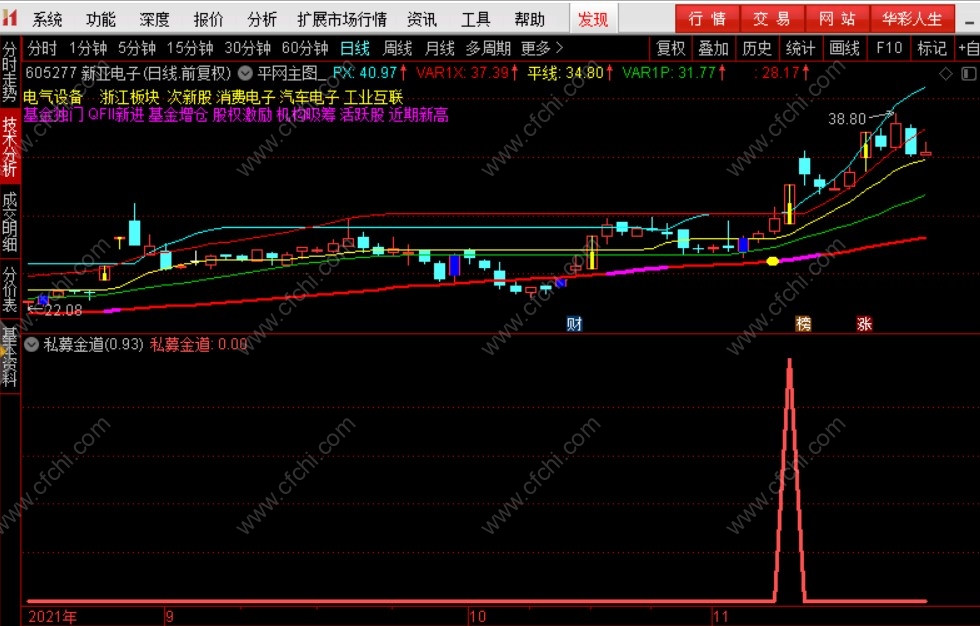This screenshot has height=626, width=980.
Task: Click the 叠加 toolbar button
Action: click(x=714, y=48)
